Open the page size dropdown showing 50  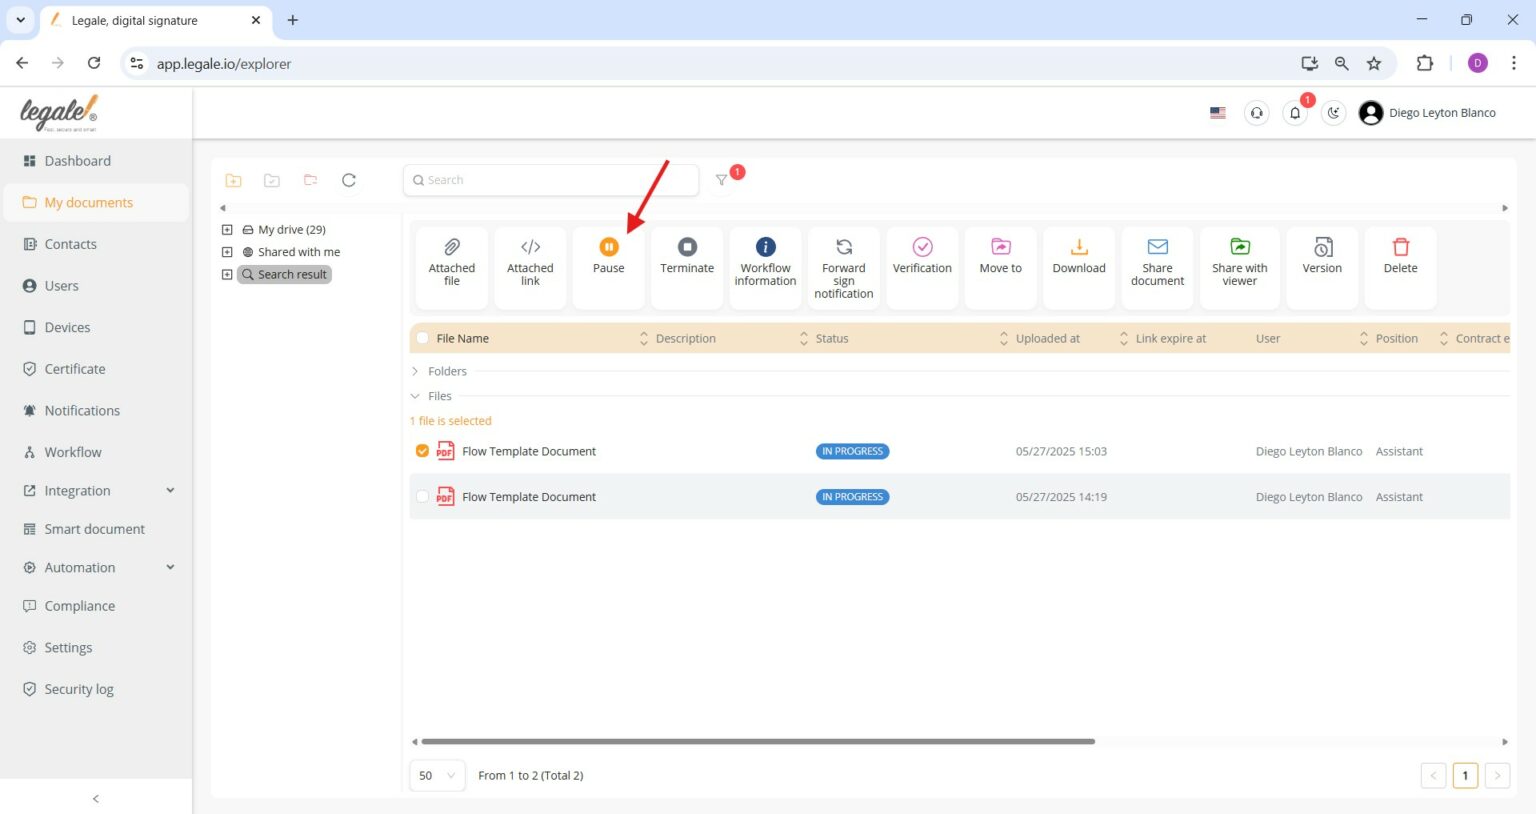(436, 775)
